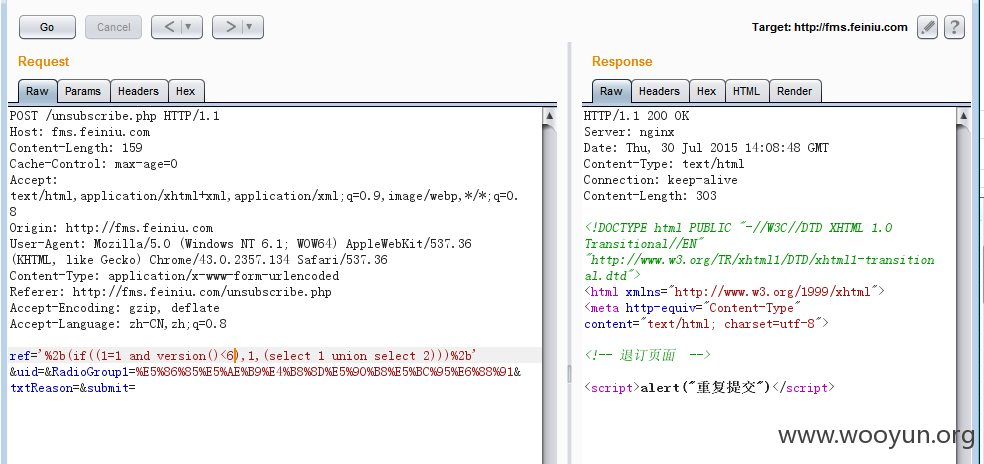Switch to the Request Hex tab
Viewport: 984px width, 464px height.
coord(186,91)
